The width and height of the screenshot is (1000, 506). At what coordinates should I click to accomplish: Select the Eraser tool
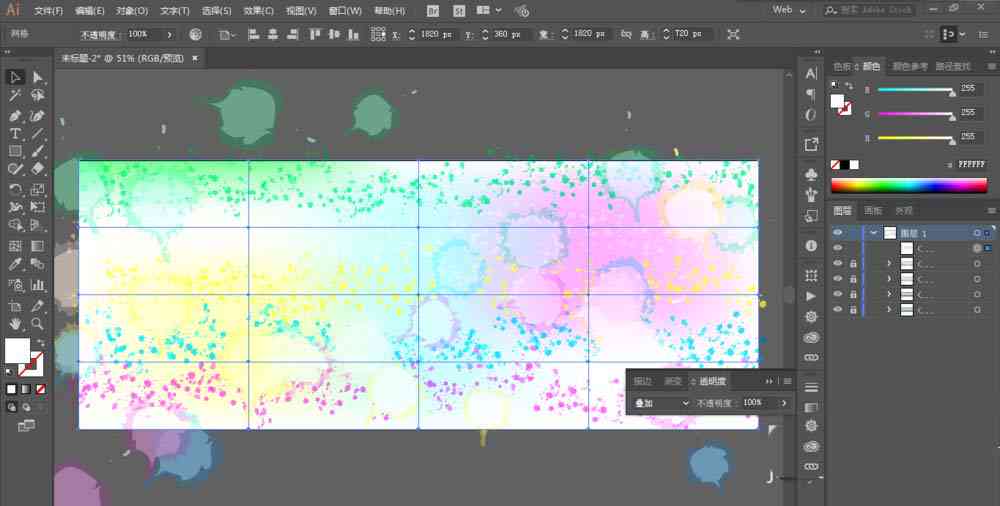[x=38, y=169]
